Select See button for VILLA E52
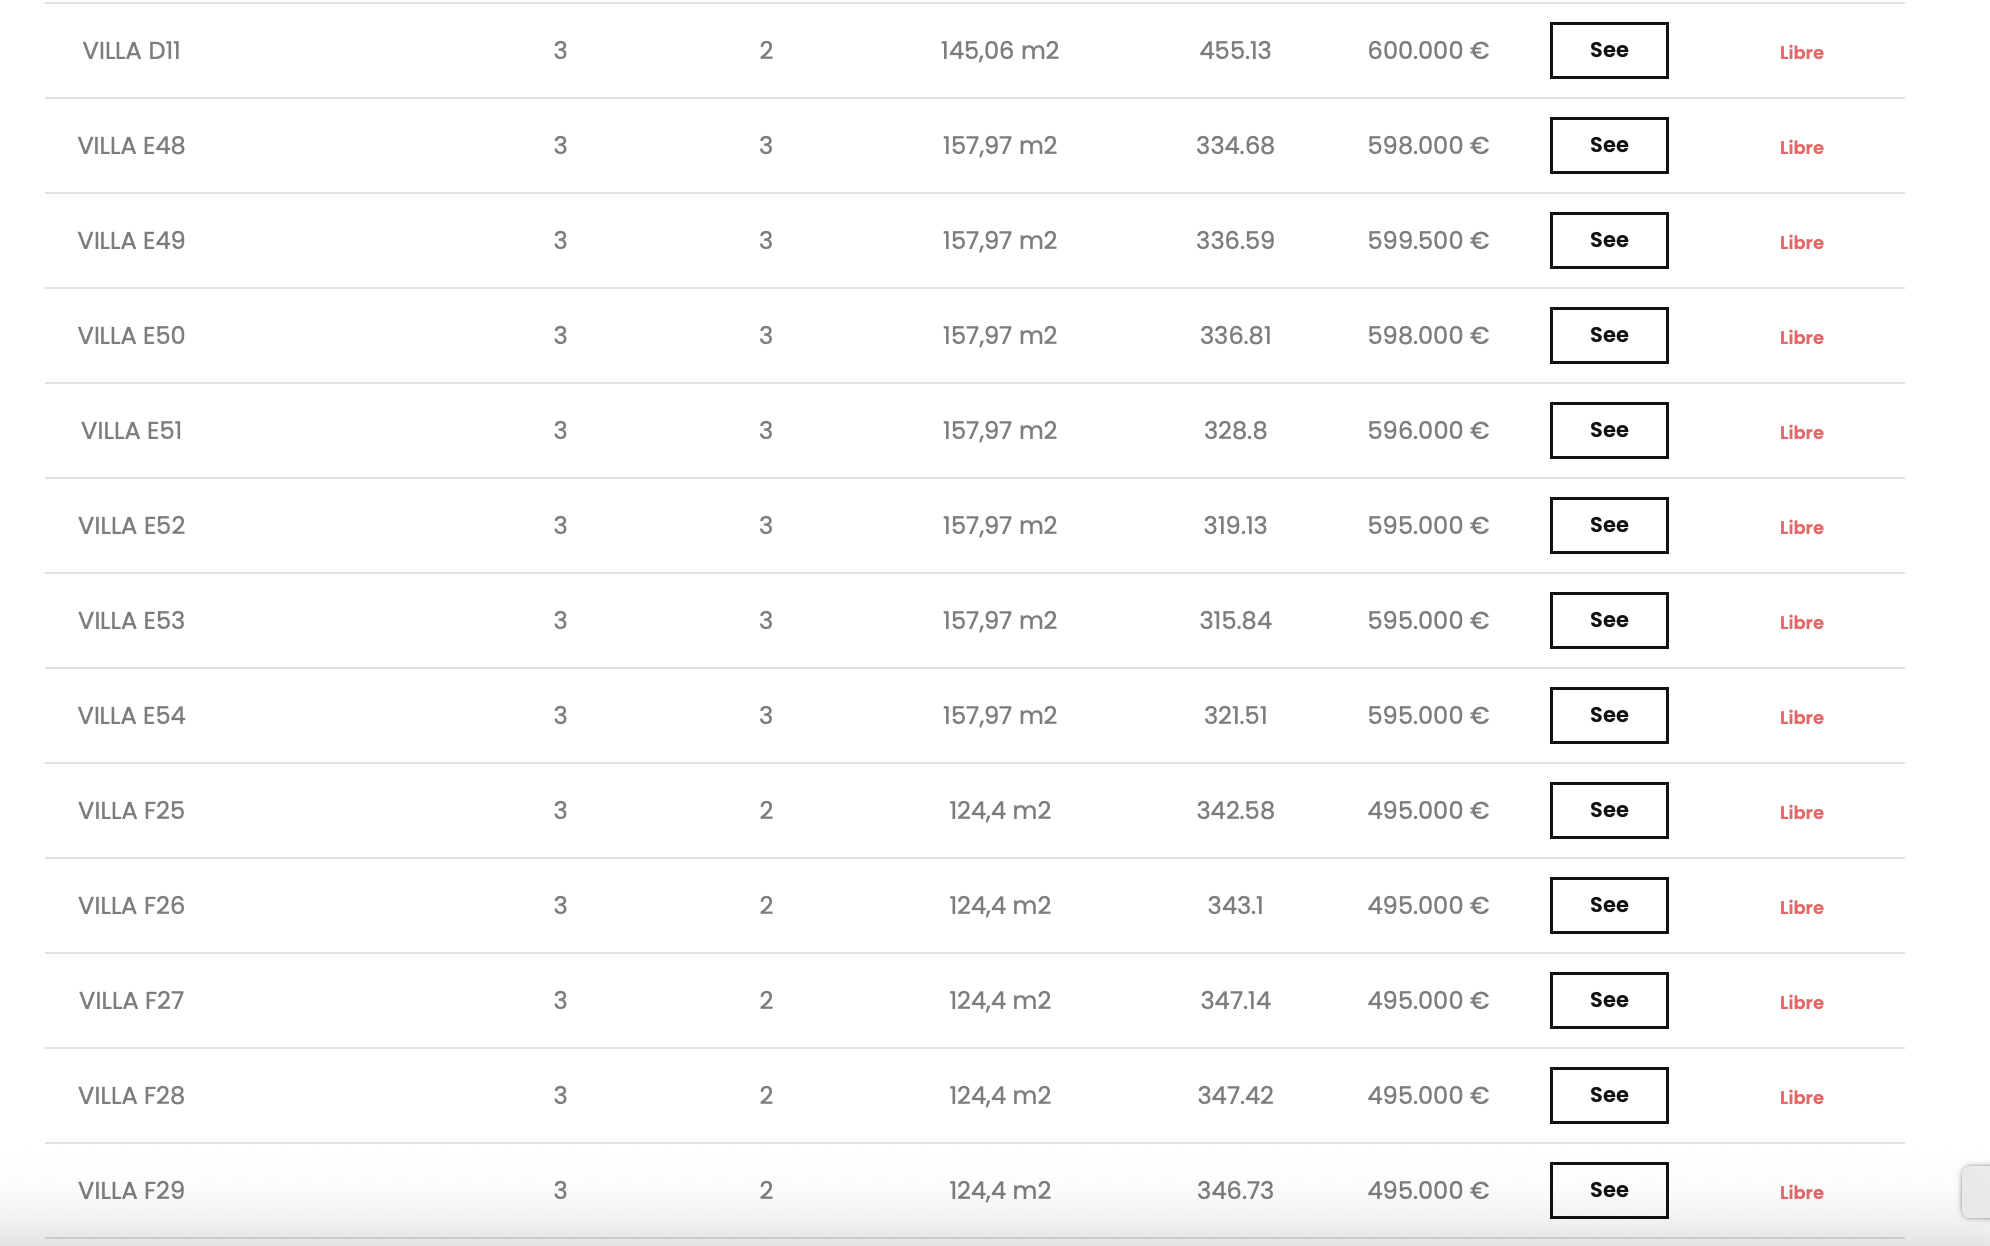The height and width of the screenshot is (1246, 1990). tap(1609, 525)
